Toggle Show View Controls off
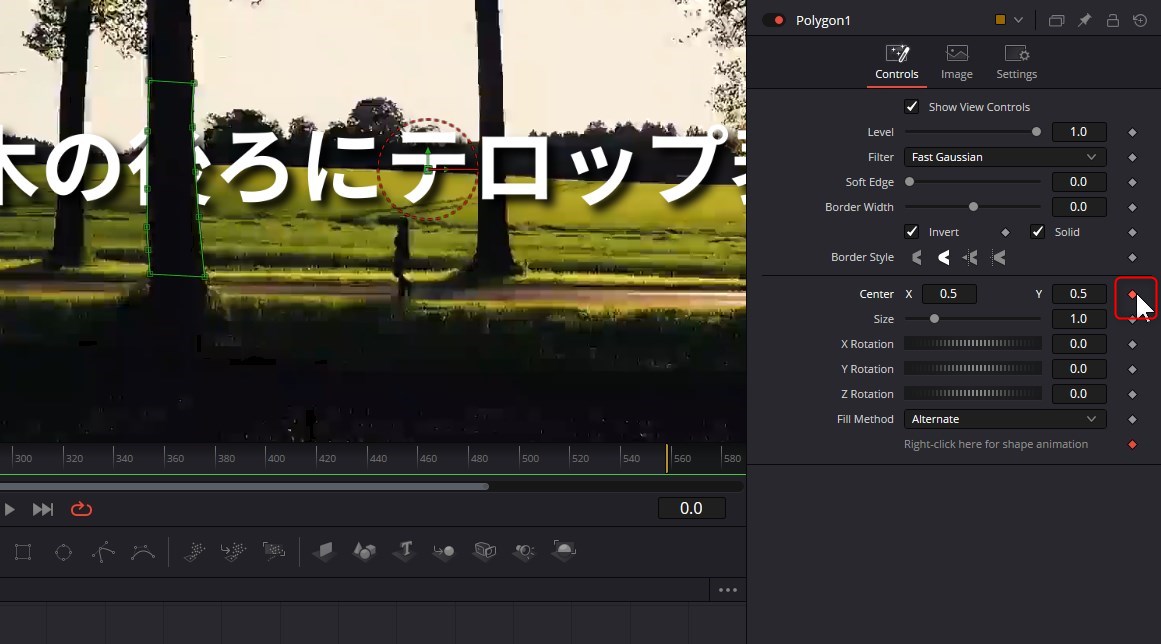The image size is (1161, 644). (x=911, y=106)
